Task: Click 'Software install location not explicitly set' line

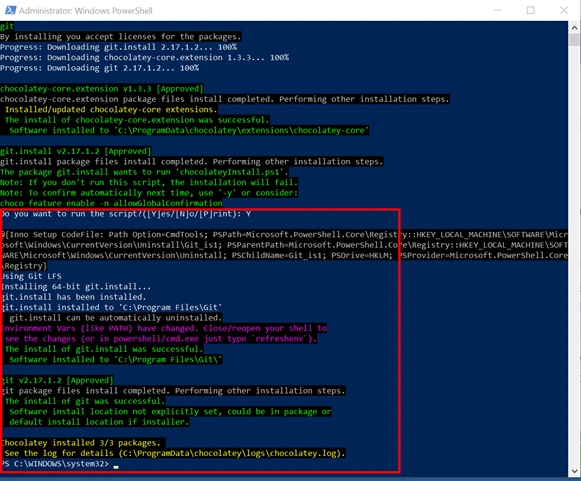Action: [170, 411]
